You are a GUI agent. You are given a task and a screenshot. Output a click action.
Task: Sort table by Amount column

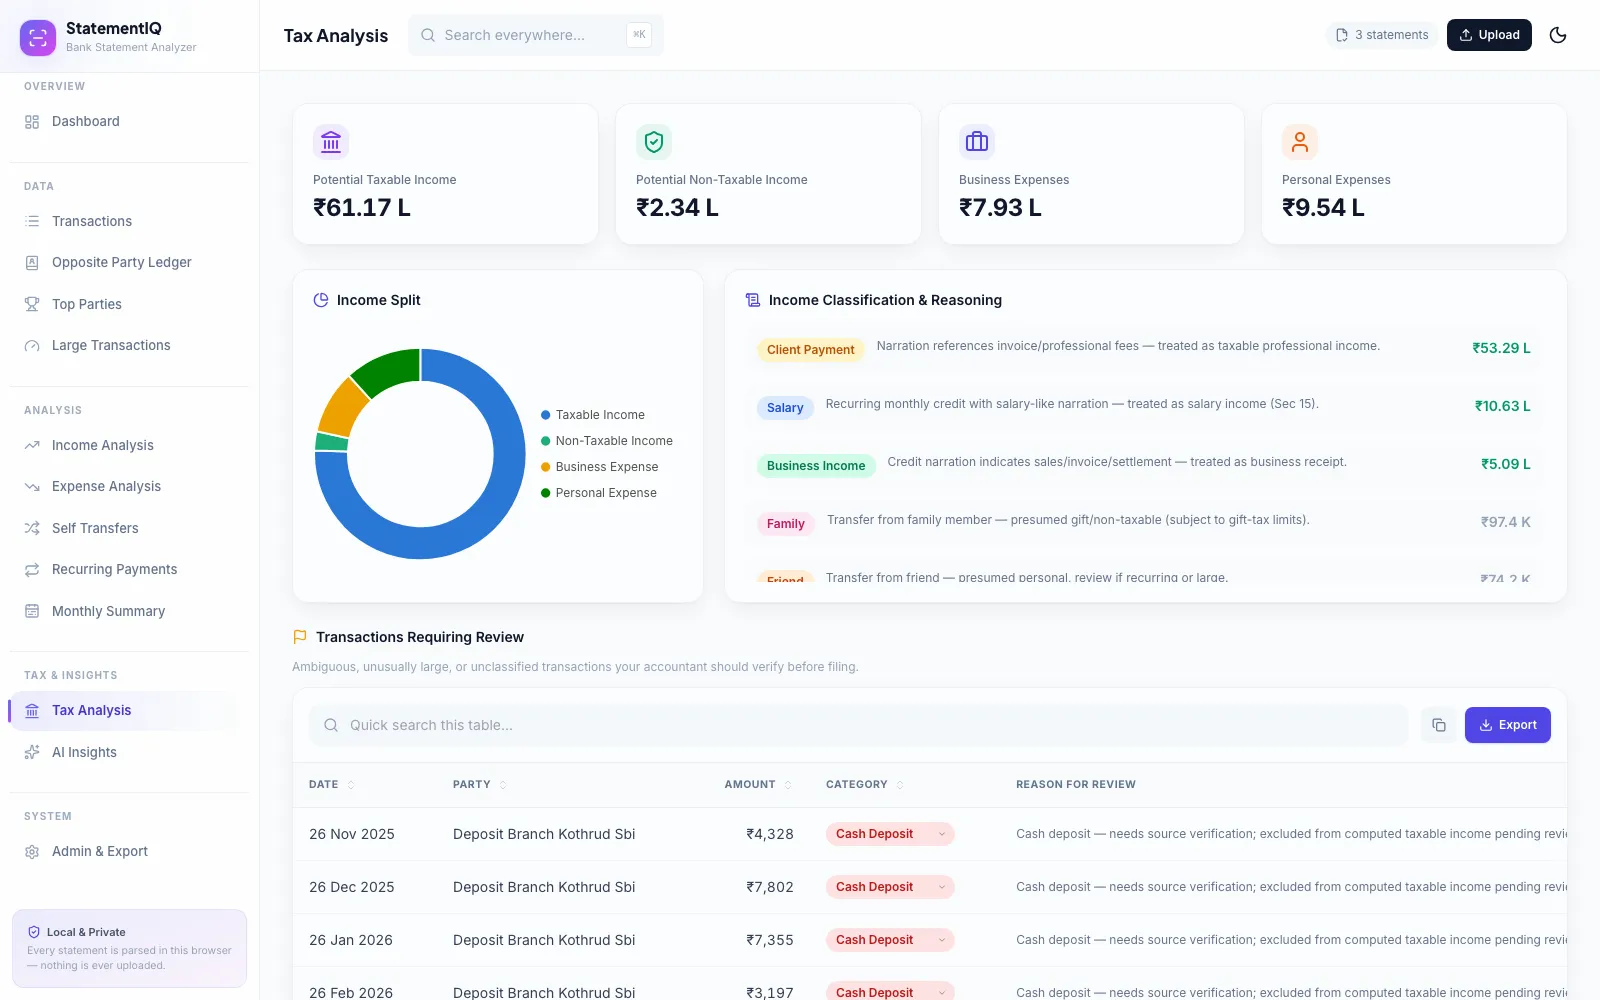759,785
